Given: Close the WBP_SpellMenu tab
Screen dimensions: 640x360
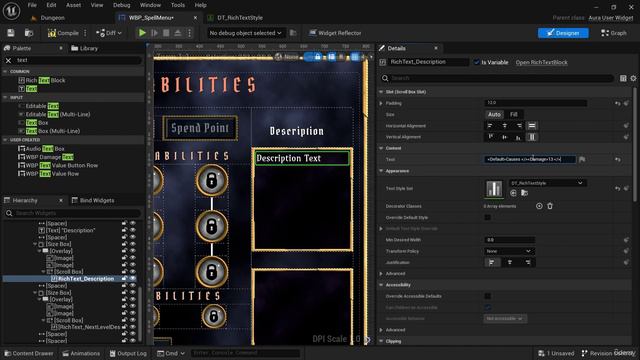Looking at the screenshot, I should tap(195, 18).
